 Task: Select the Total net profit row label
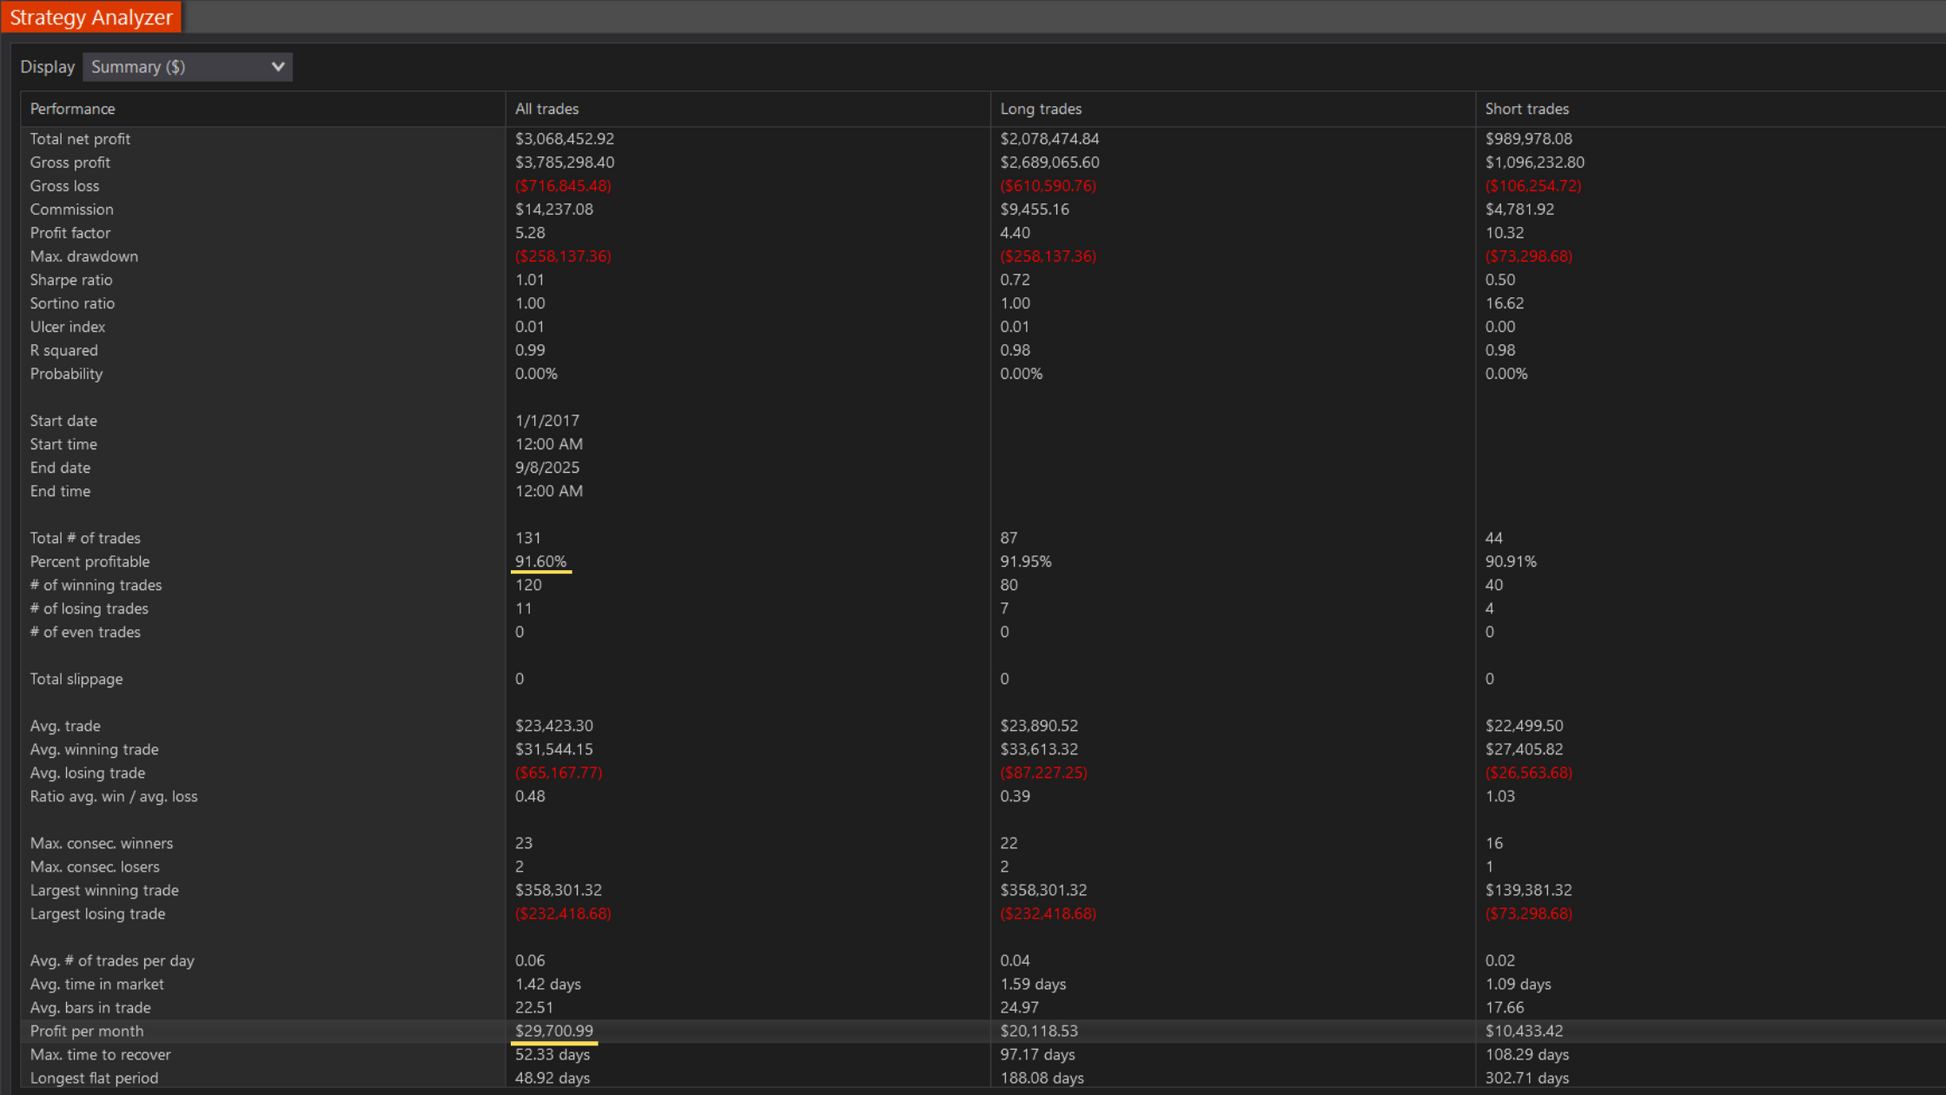(x=80, y=139)
